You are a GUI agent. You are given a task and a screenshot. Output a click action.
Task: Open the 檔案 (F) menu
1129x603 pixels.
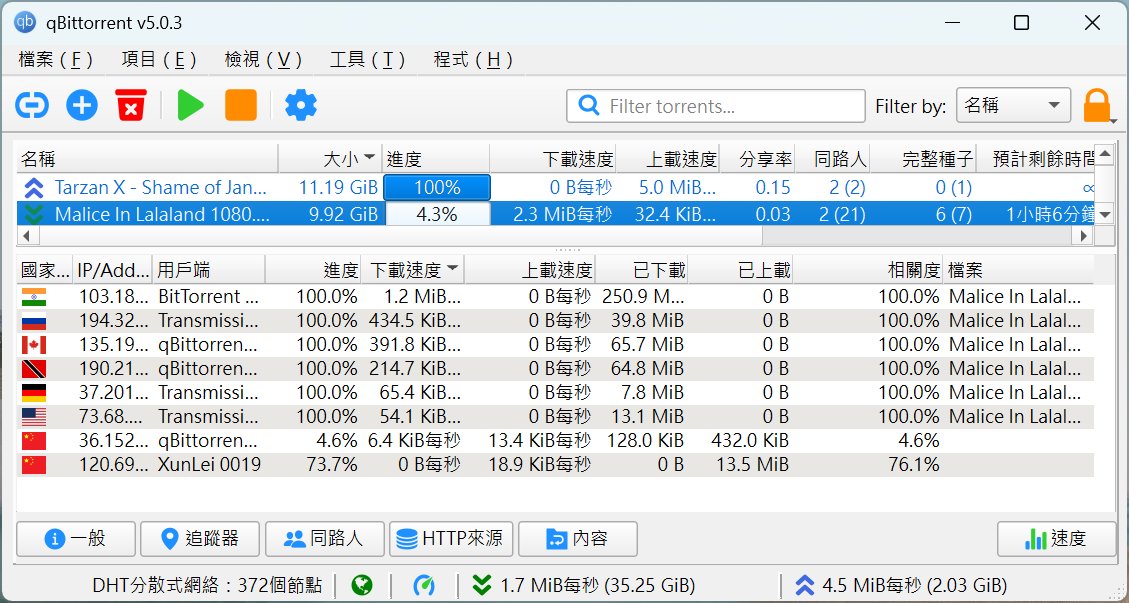pyautogui.click(x=56, y=60)
